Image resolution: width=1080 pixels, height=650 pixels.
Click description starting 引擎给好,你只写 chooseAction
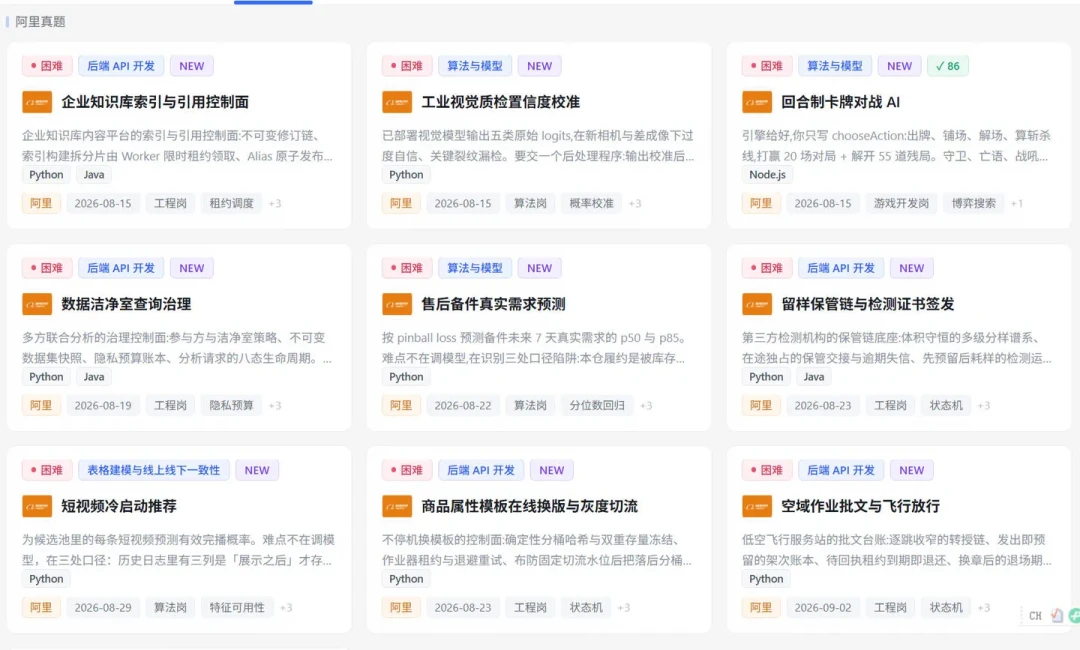coord(896,145)
